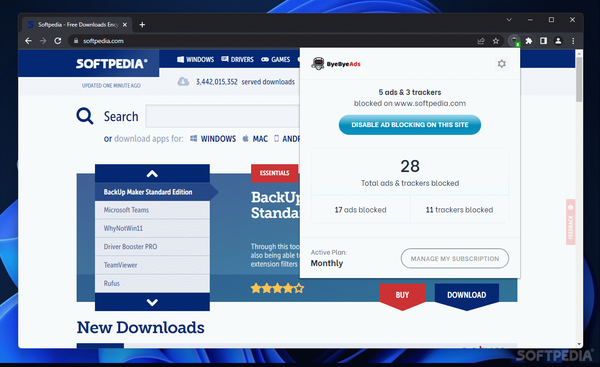The height and width of the screenshot is (367, 600).
Task: Click the MAC apps link under search
Action: [x=255, y=139]
